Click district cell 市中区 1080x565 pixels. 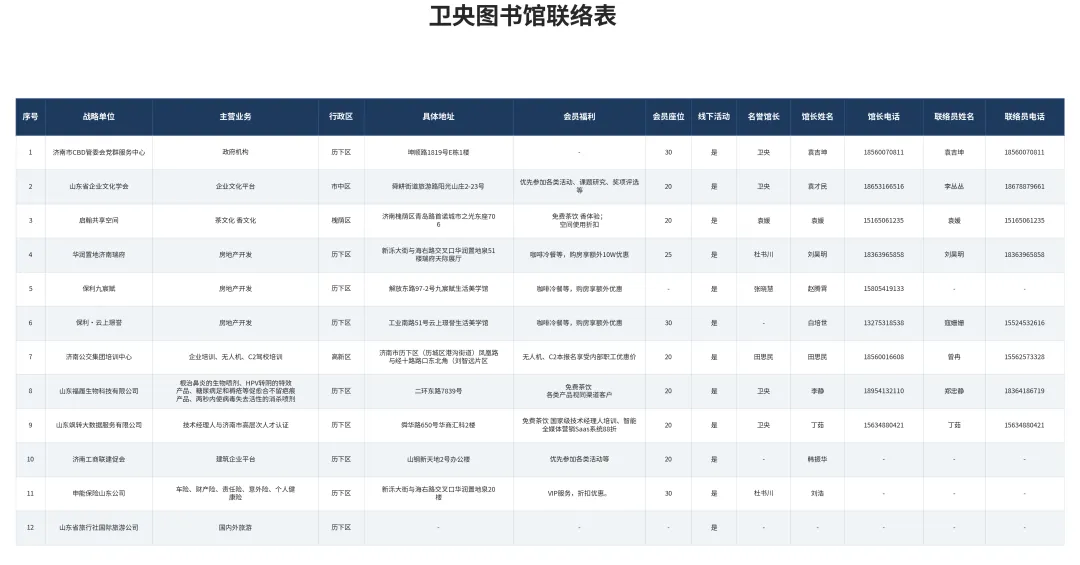(x=341, y=186)
